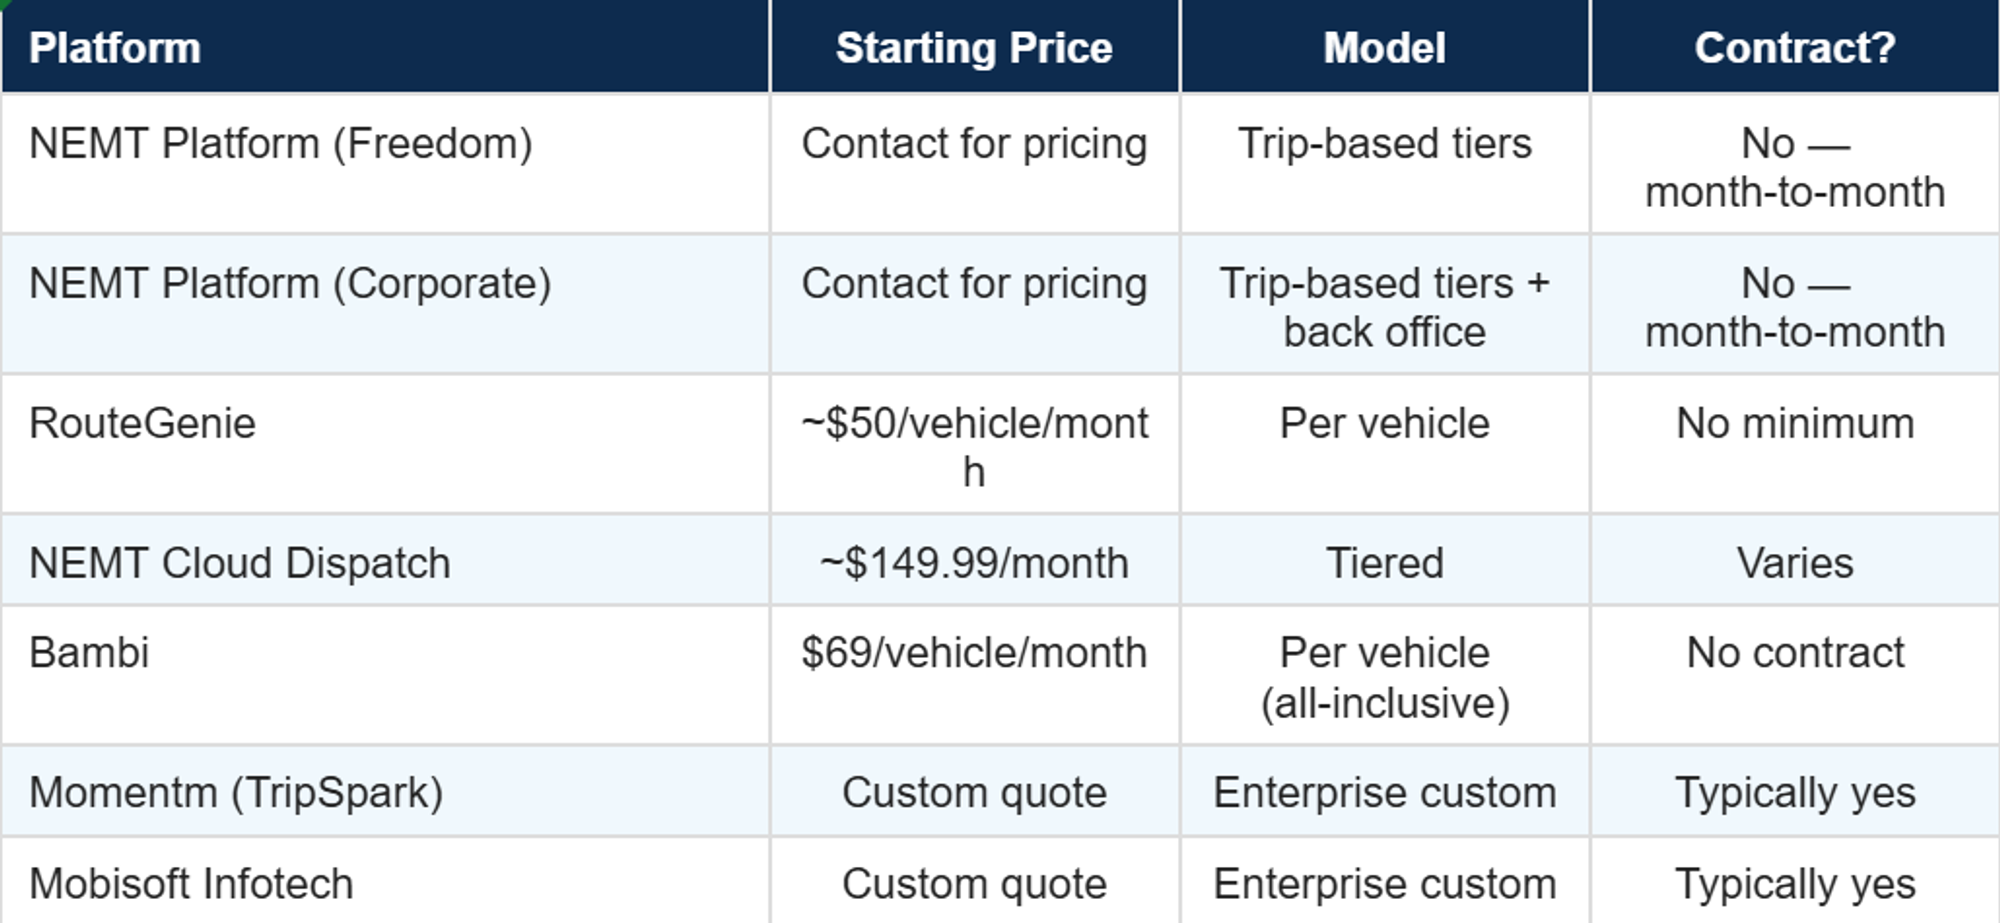The image size is (2000, 923).
Task: Click the Bambi platform cell
Action: [x=89, y=653]
